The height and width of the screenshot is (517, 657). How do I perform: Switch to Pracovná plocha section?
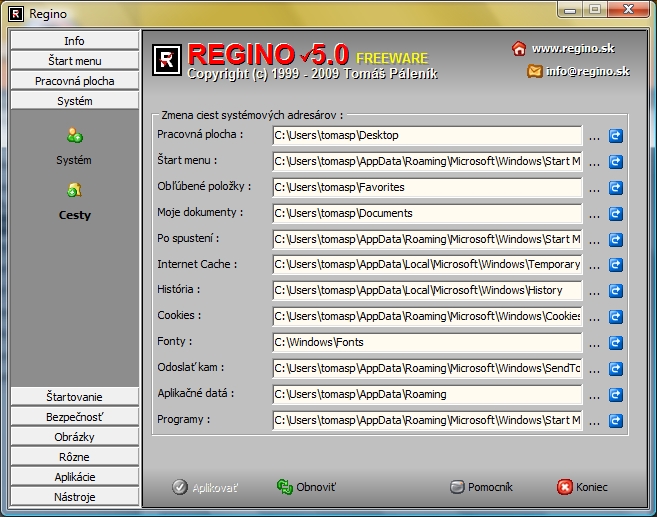tap(75, 81)
